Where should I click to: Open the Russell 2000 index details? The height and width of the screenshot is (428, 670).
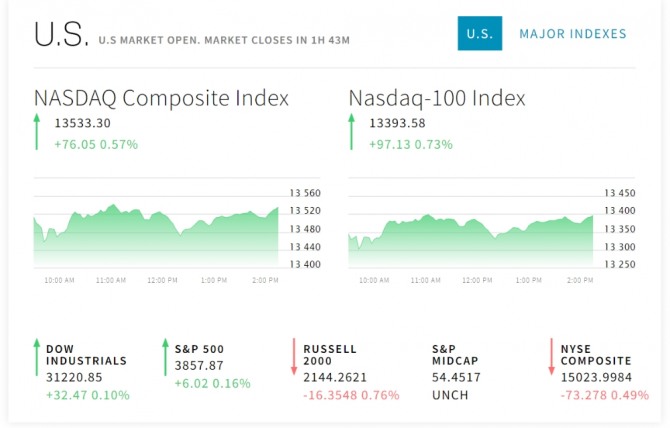click(329, 355)
